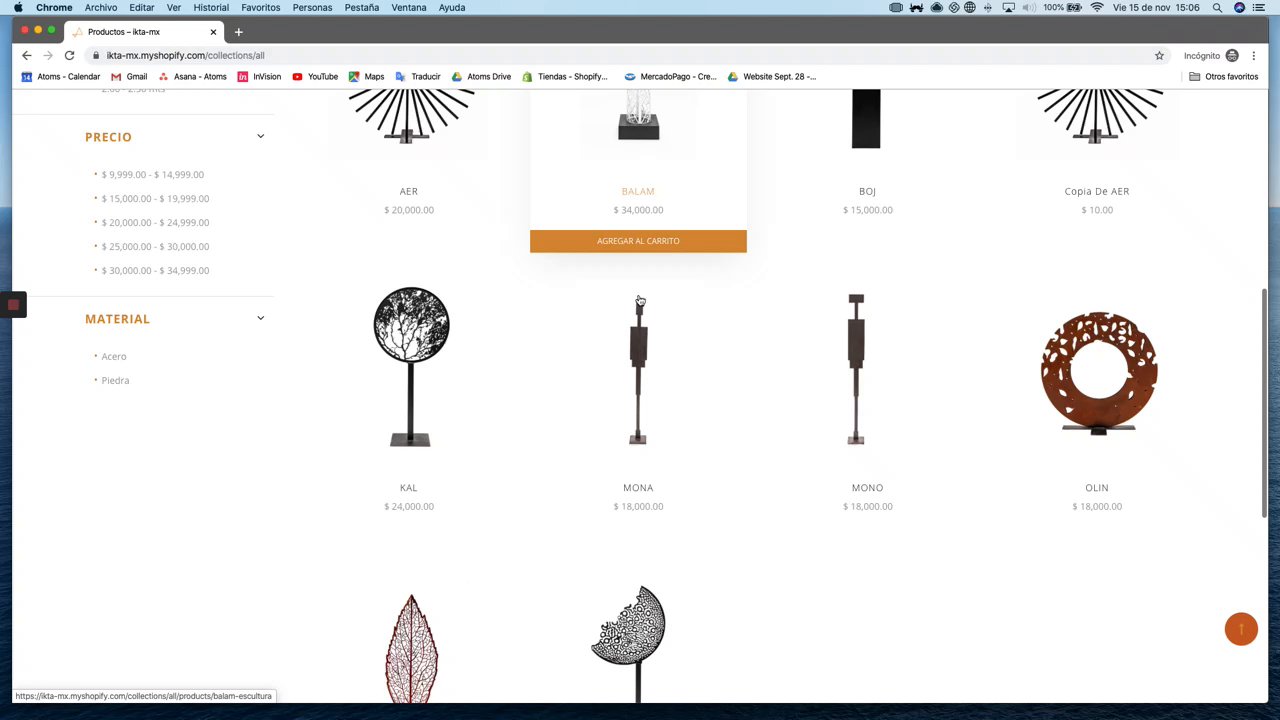Open the Favoritos menu
Viewport: 1280px width, 720px height.
tap(261, 7)
